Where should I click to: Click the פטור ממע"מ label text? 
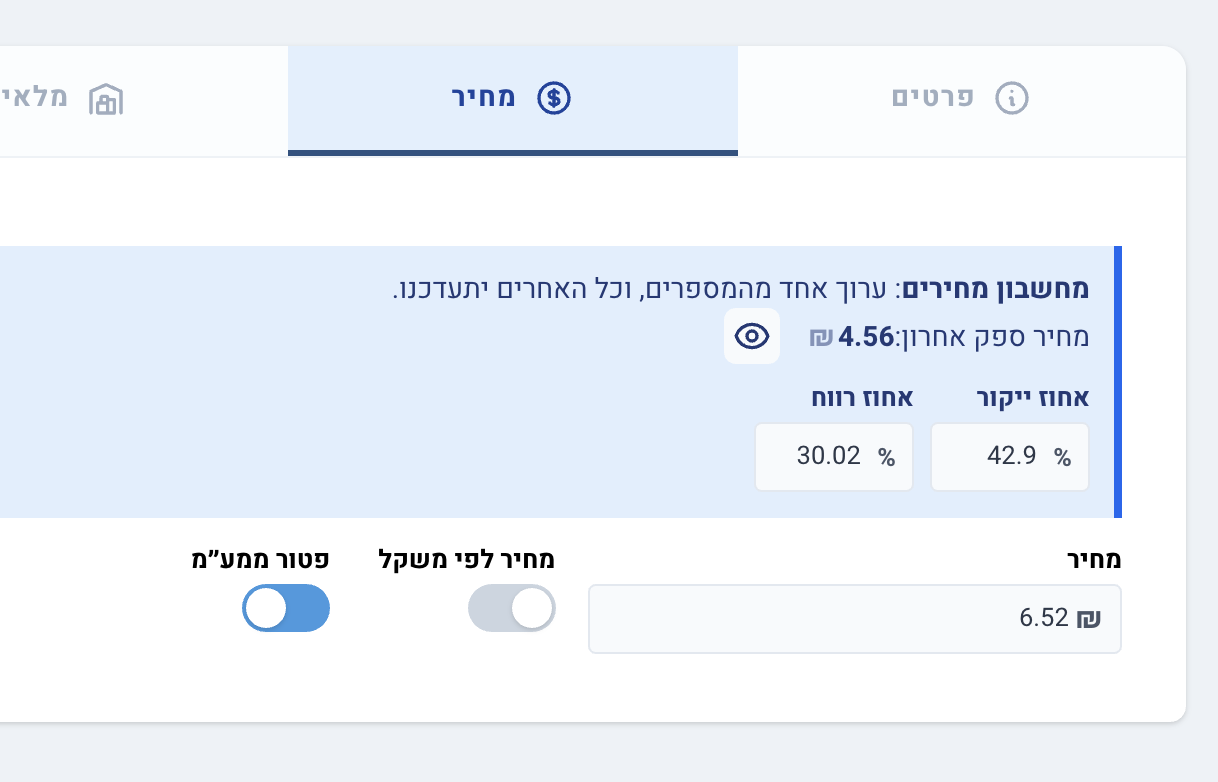261,560
